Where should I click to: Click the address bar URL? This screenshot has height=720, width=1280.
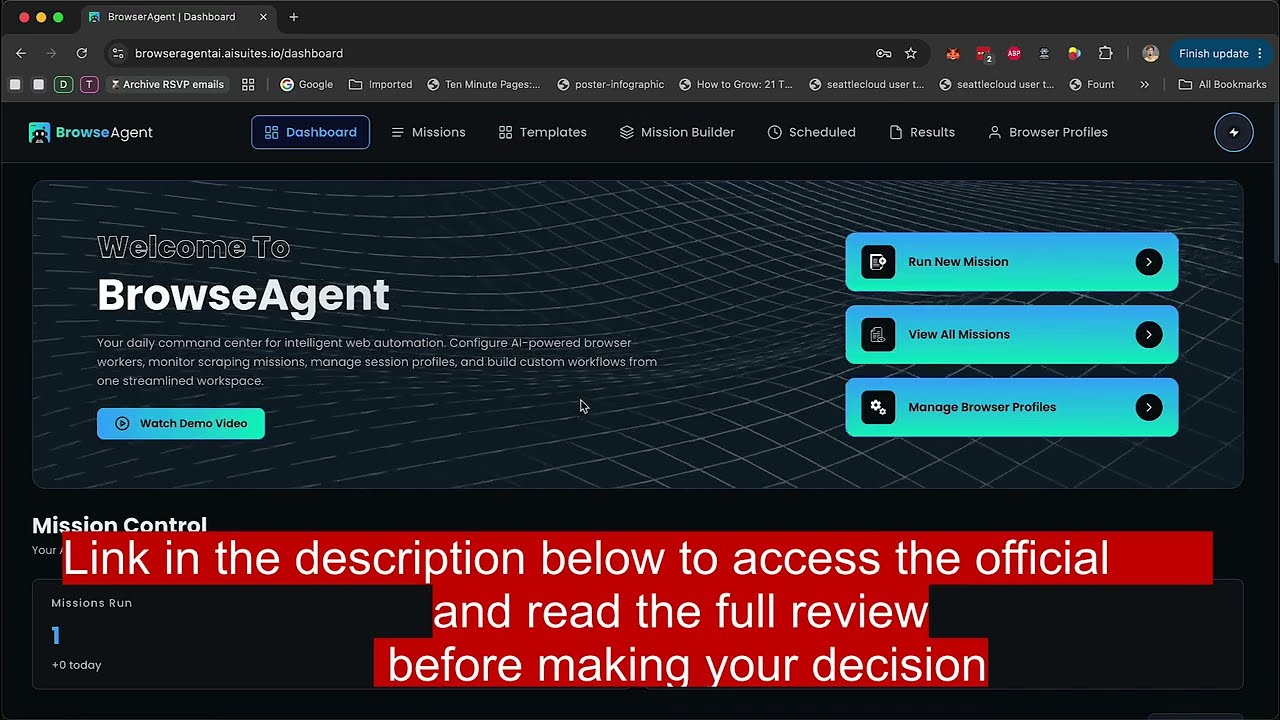239,53
